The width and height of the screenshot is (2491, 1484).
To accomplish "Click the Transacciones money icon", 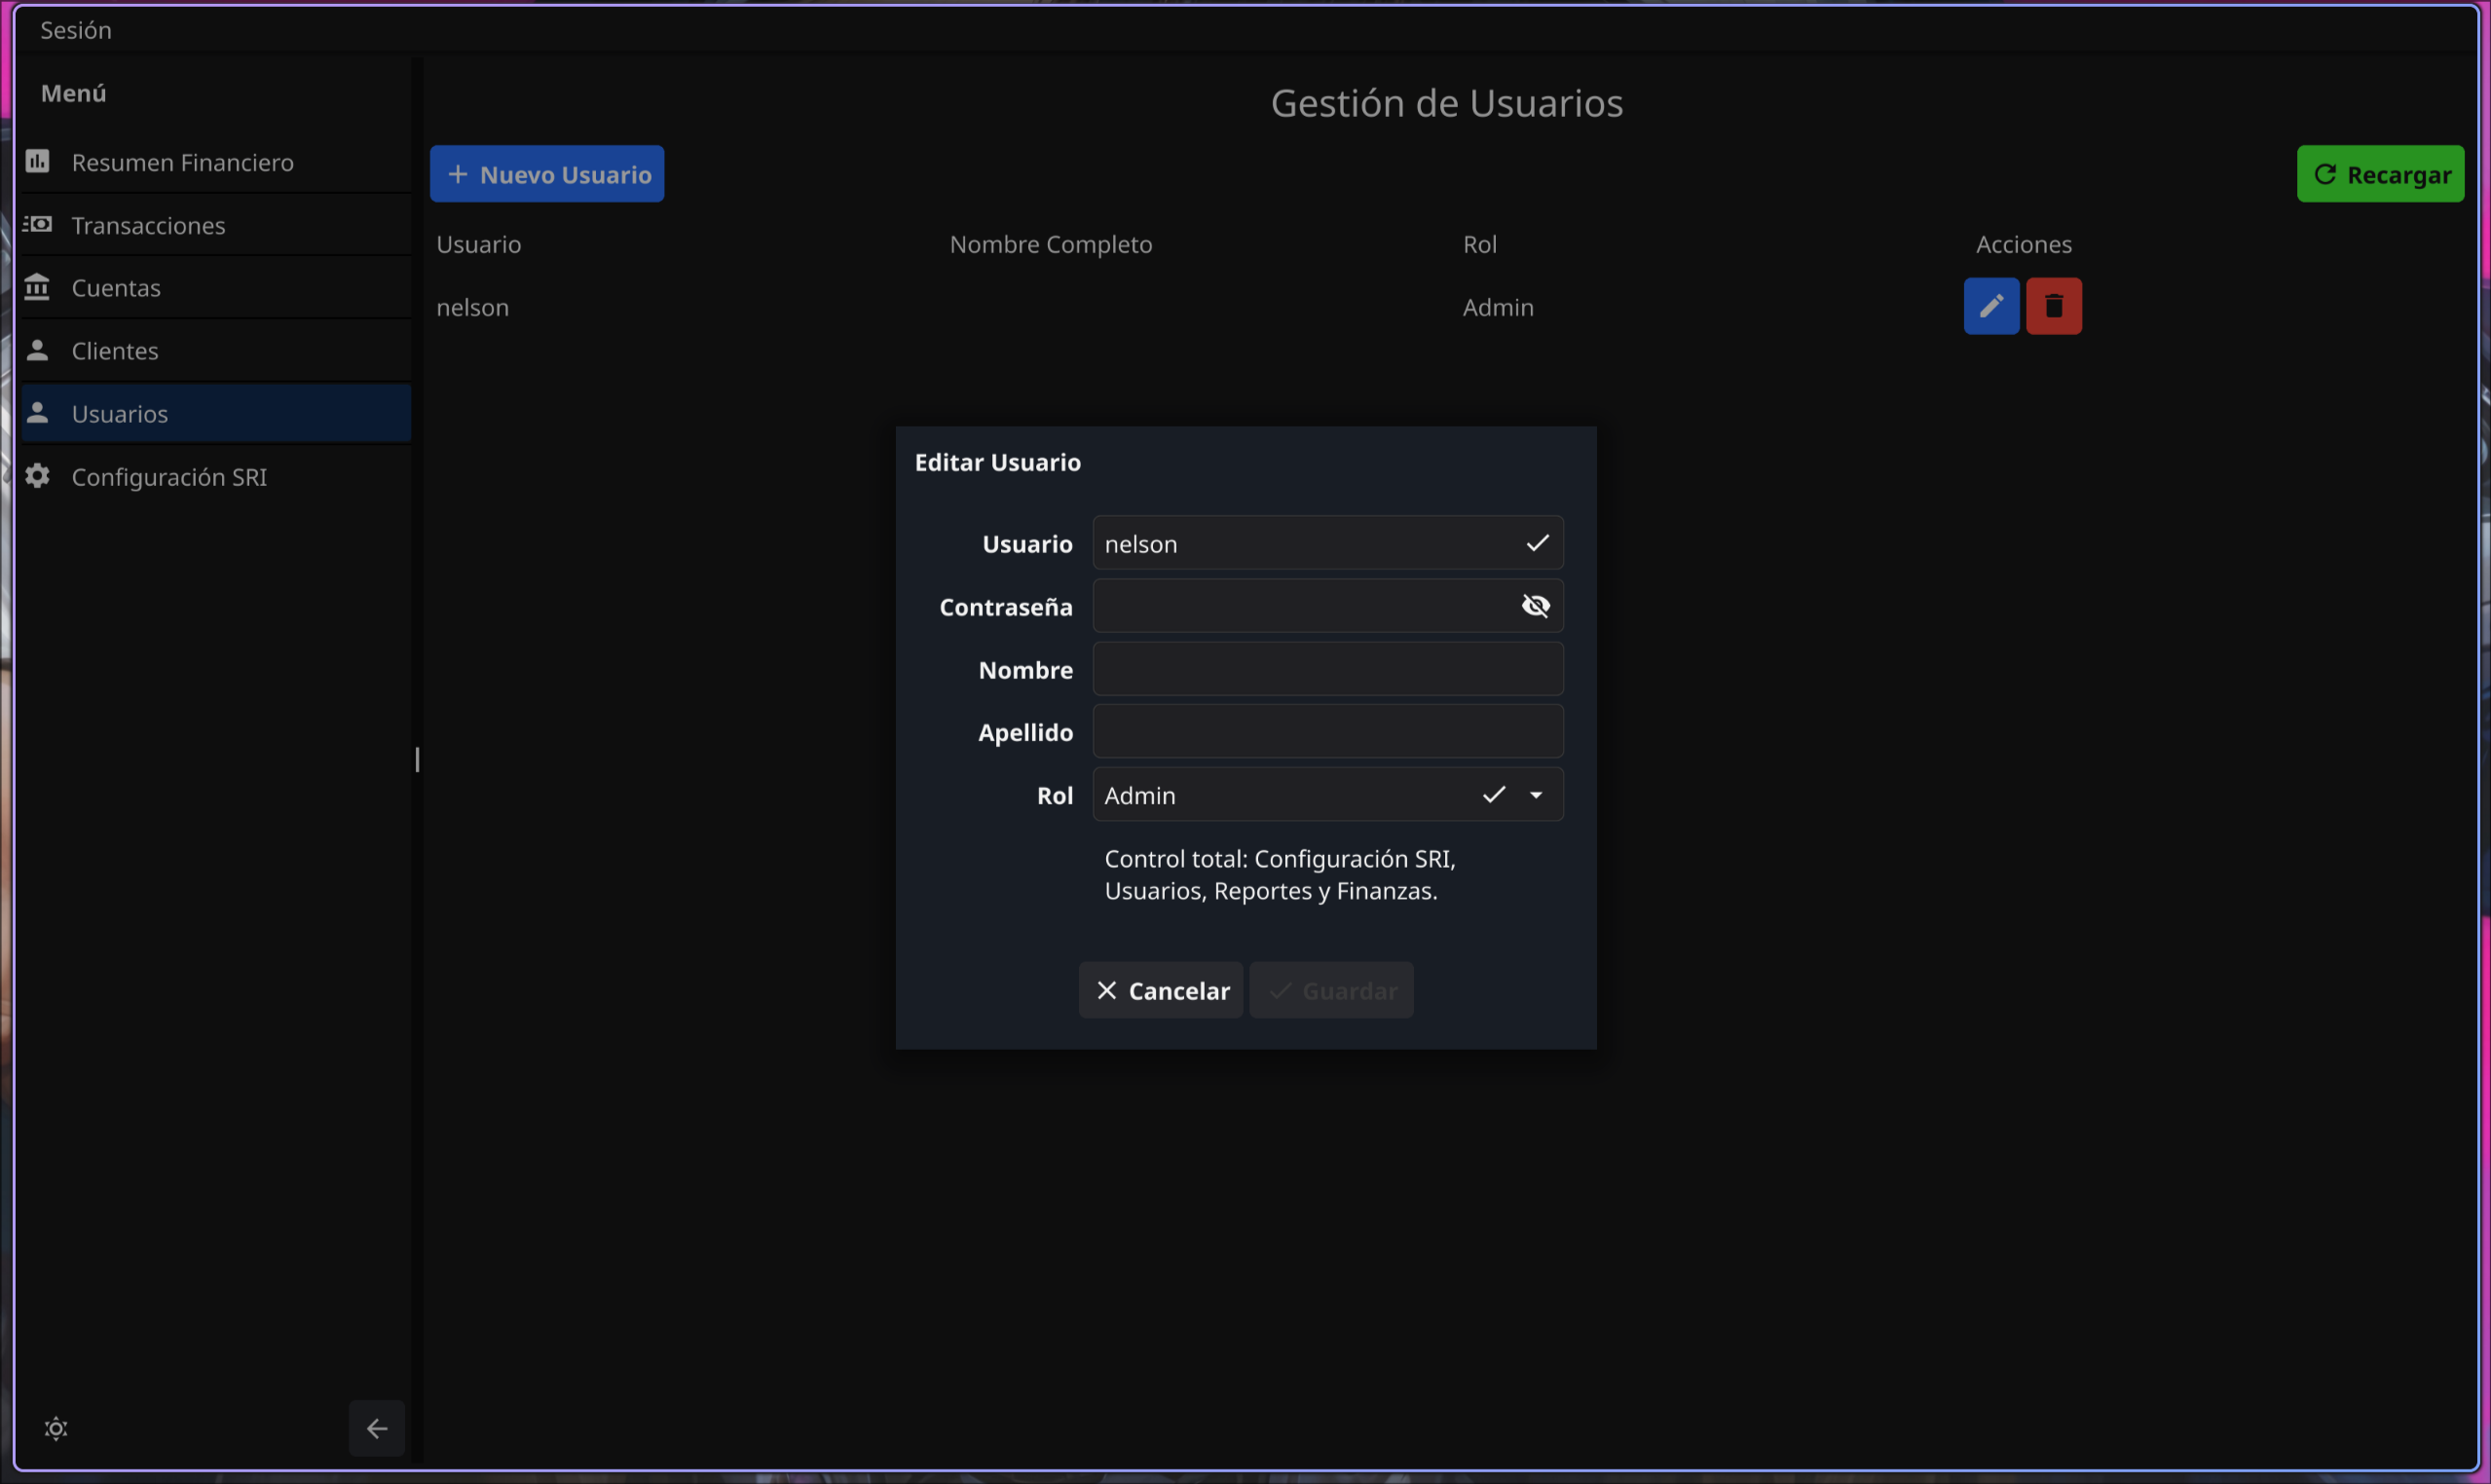I will click(38, 224).
